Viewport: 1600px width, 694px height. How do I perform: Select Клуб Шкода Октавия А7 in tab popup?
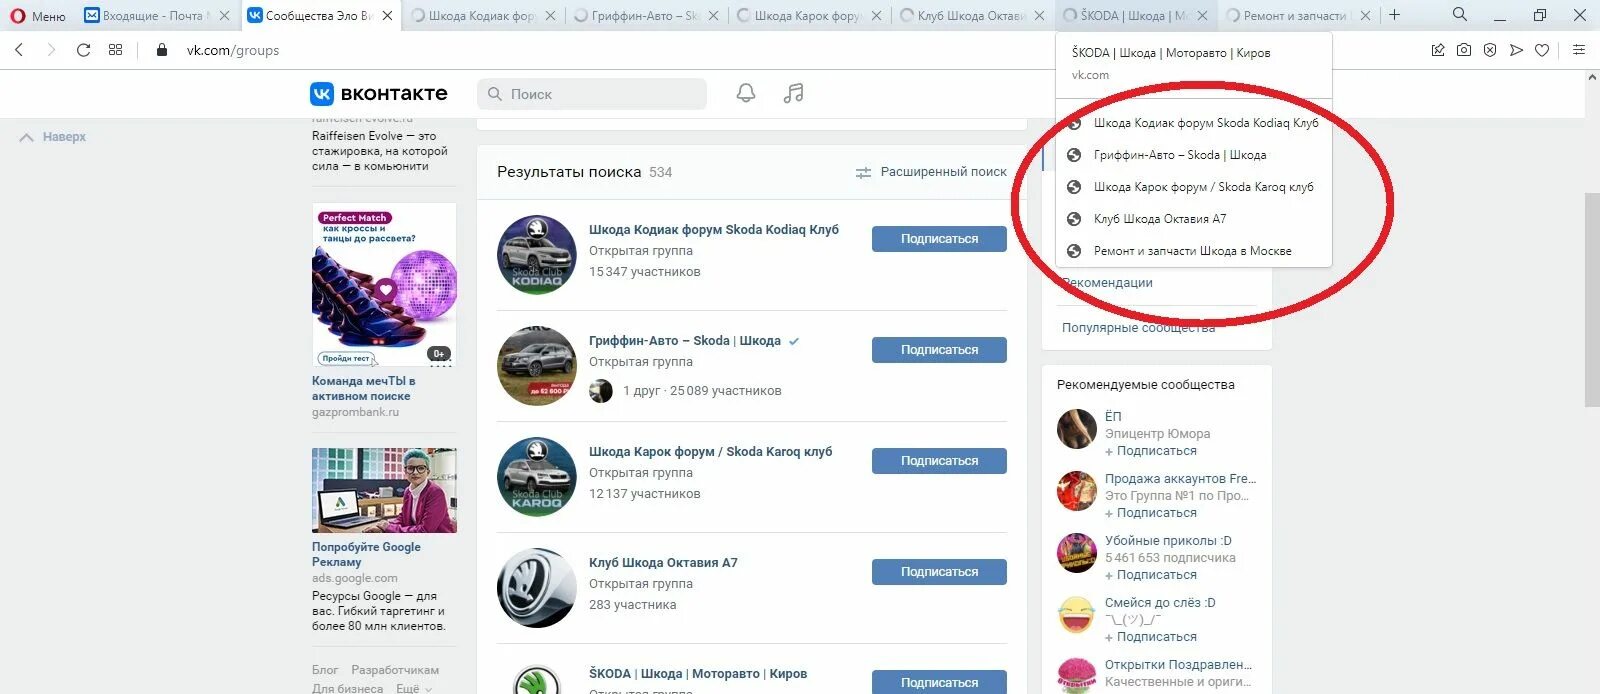(1194, 219)
